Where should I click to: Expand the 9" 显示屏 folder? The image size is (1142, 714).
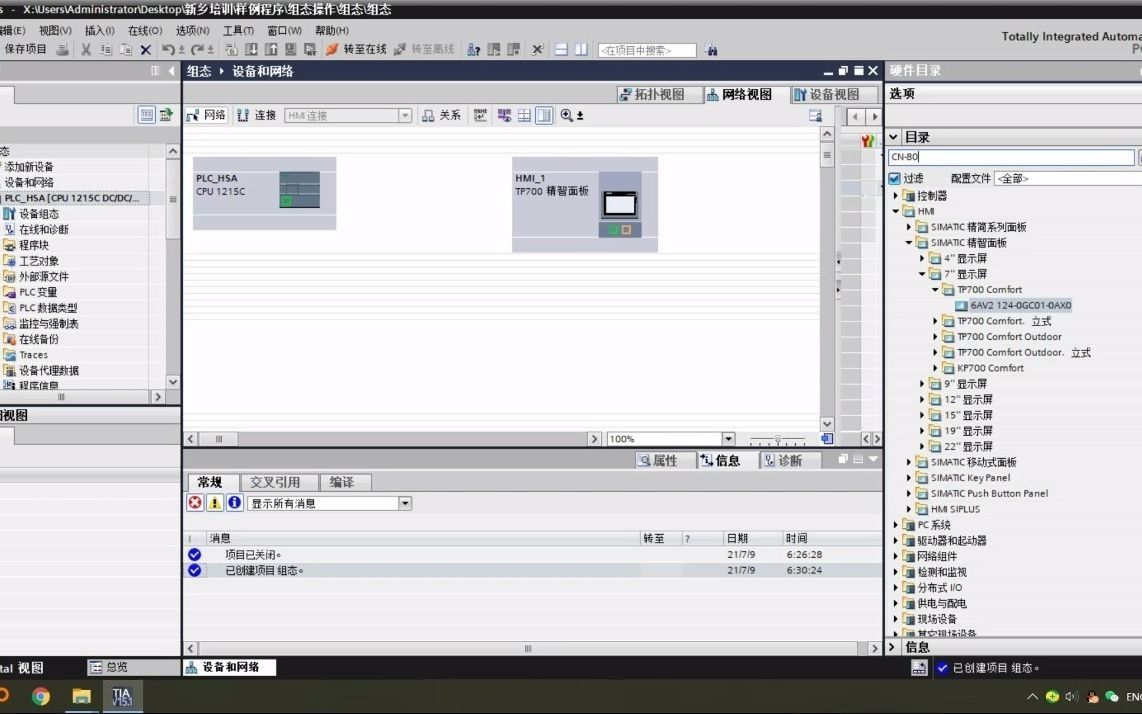pyautogui.click(x=922, y=383)
